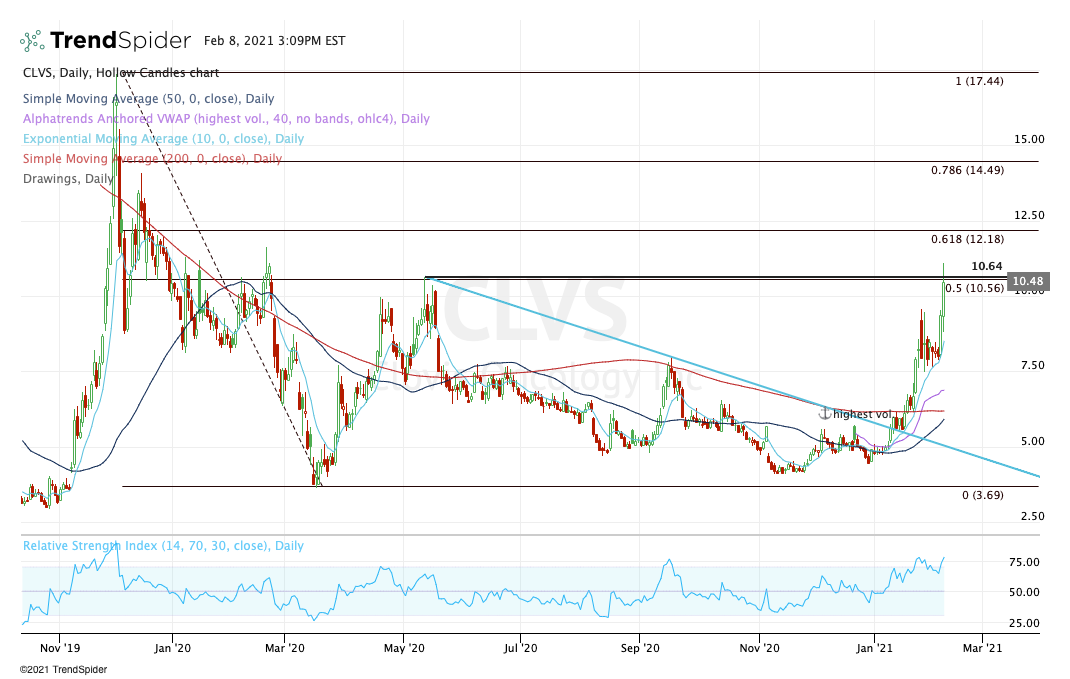Select the Simple Moving Average (200) legend entry

[152, 158]
